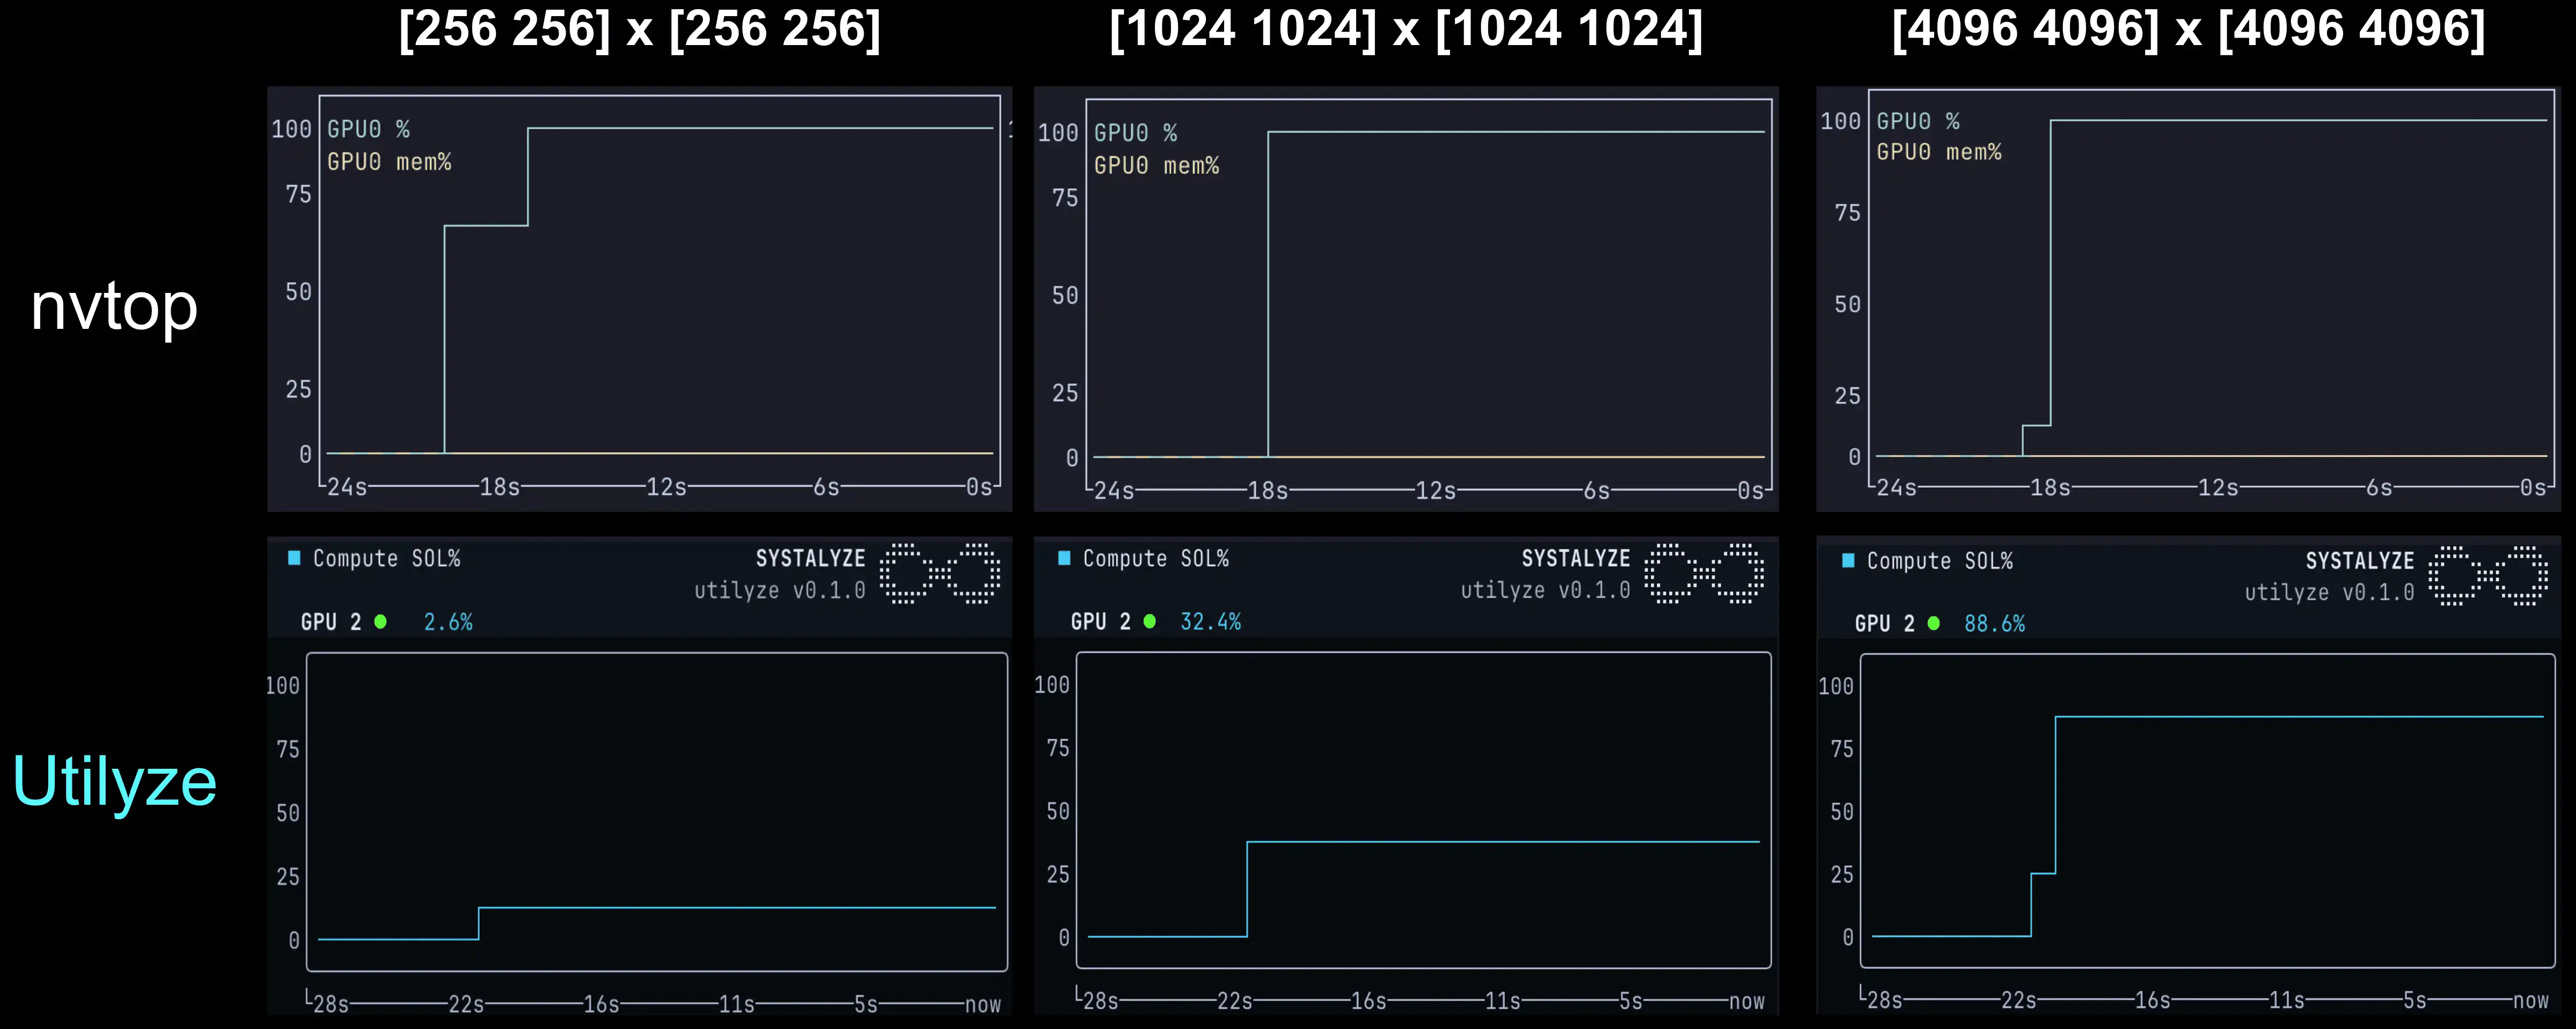Click Compute SOL% legend square in 256 panel
2576x1029 pixels.
click(x=294, y=558)
